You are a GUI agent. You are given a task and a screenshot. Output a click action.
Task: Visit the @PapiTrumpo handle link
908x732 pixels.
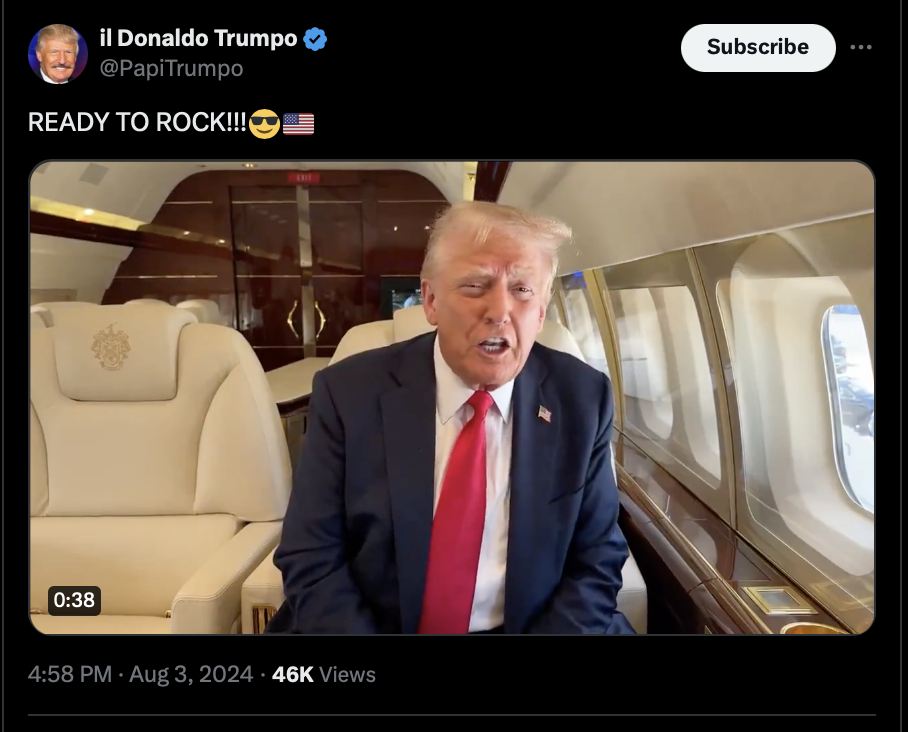point(171,68)
